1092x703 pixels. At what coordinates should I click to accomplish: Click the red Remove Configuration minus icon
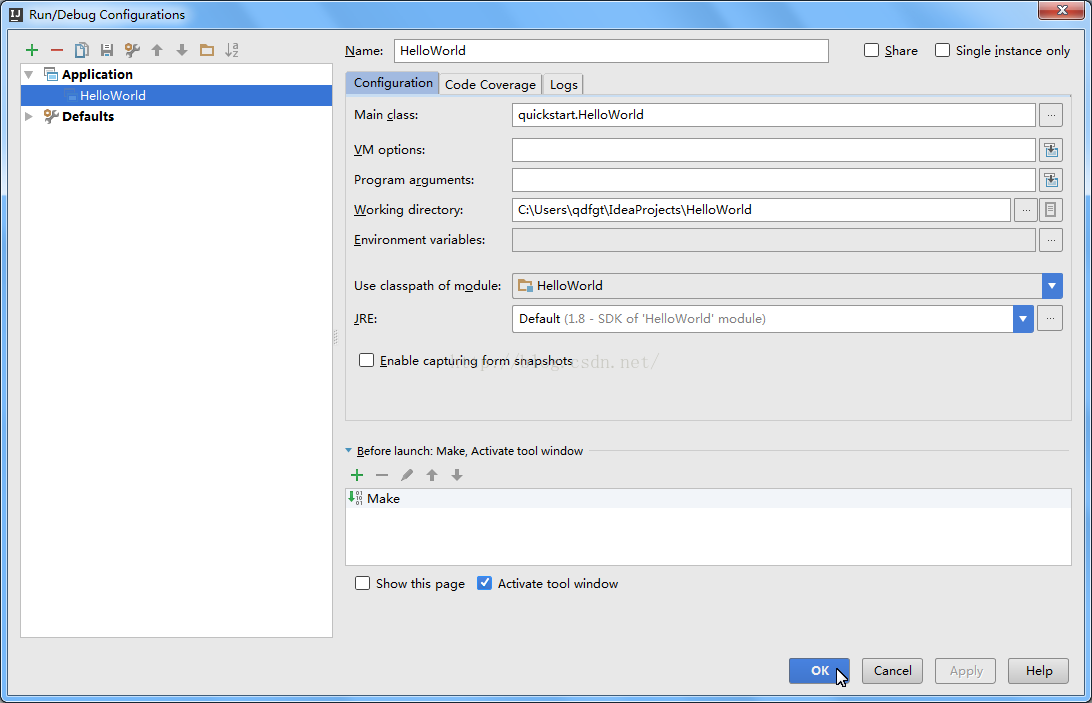57,50
